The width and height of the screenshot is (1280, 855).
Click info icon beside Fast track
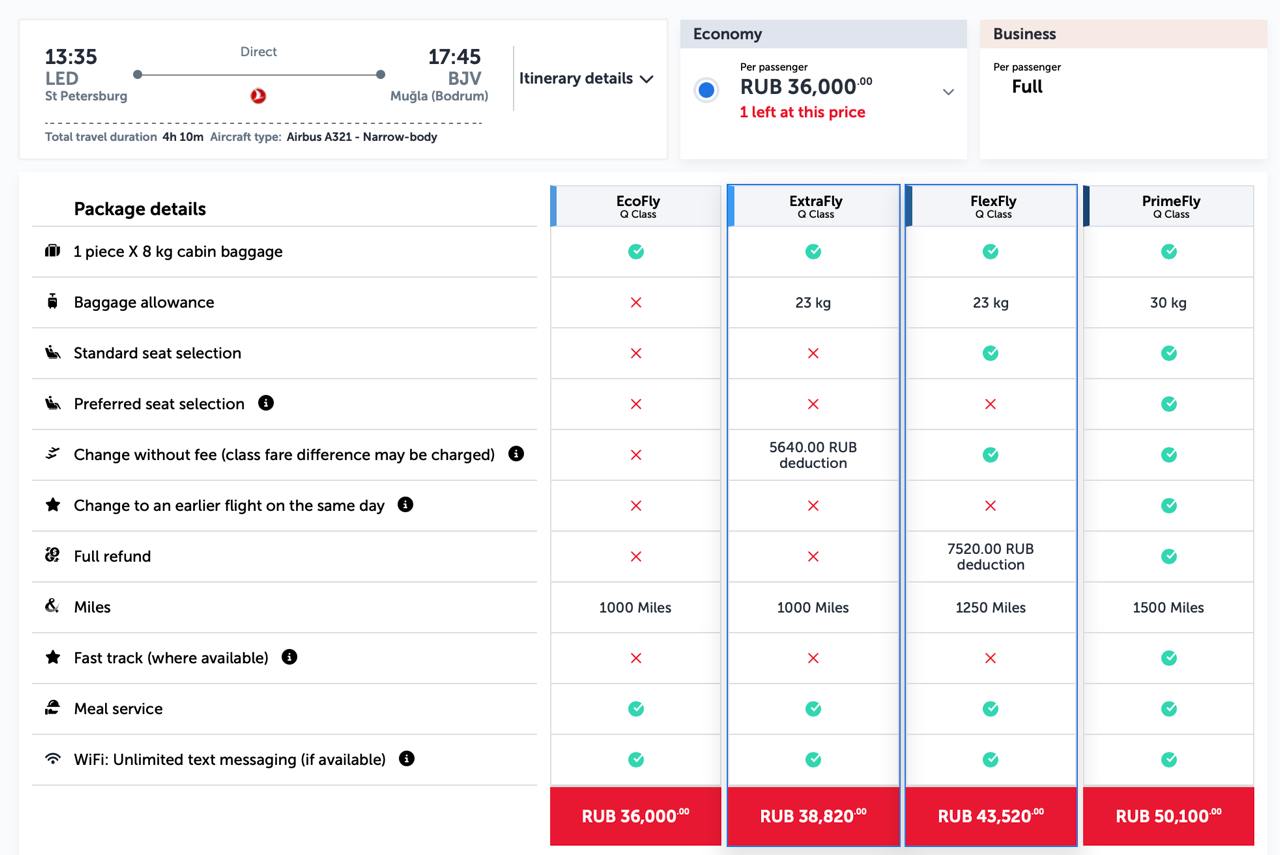click(x=289, y=657)
